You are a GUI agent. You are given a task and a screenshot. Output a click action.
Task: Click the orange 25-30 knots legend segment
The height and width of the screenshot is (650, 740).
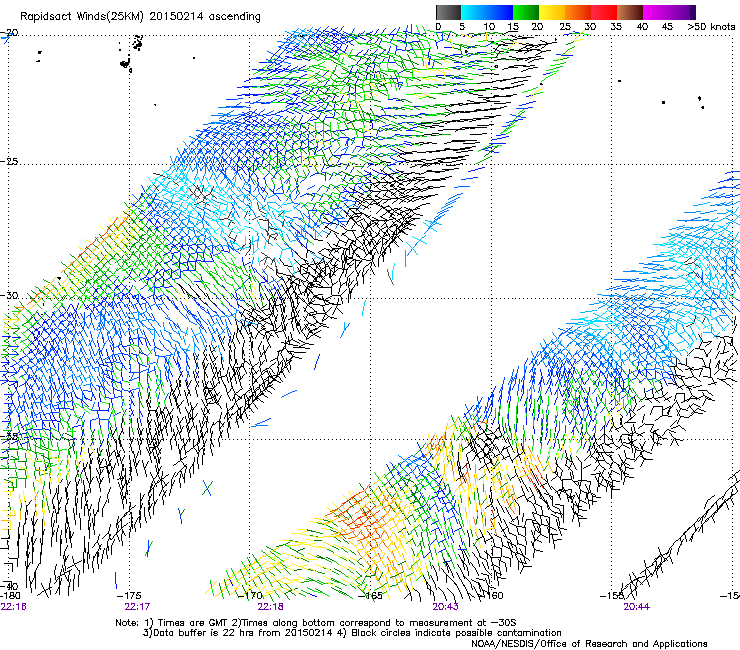578,12
